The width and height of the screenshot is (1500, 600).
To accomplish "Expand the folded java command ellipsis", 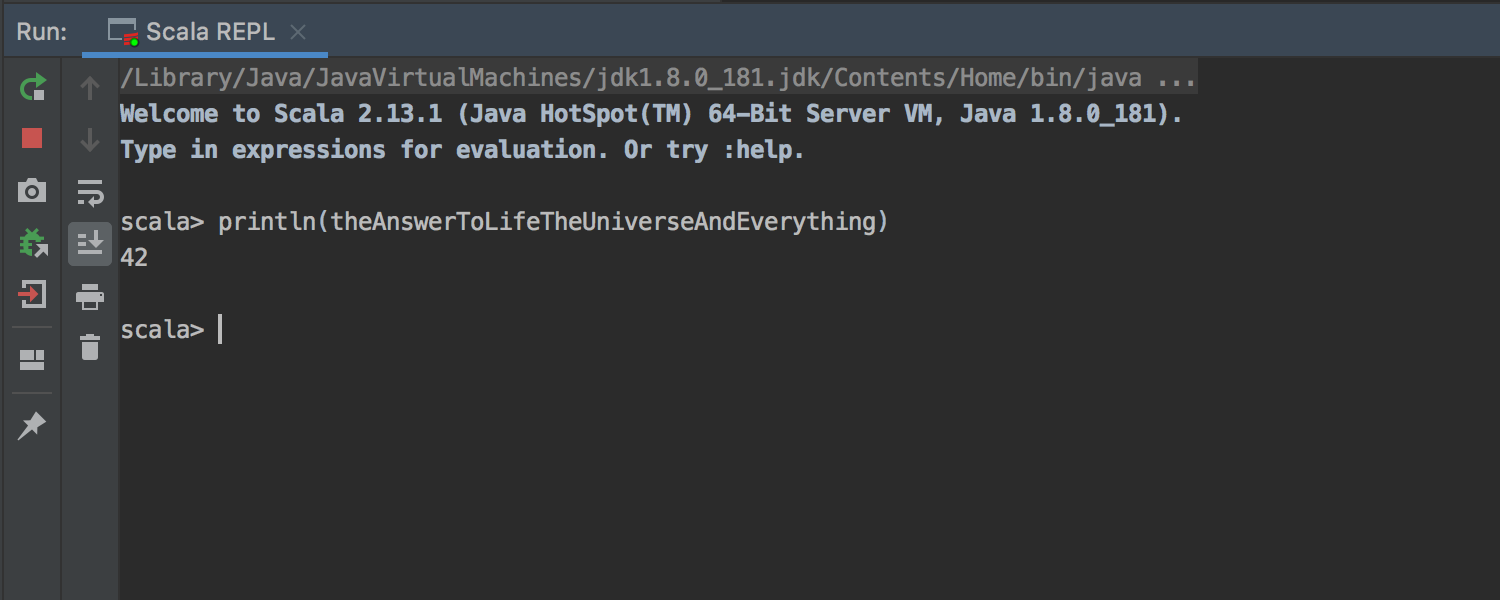I will 1176,78.
